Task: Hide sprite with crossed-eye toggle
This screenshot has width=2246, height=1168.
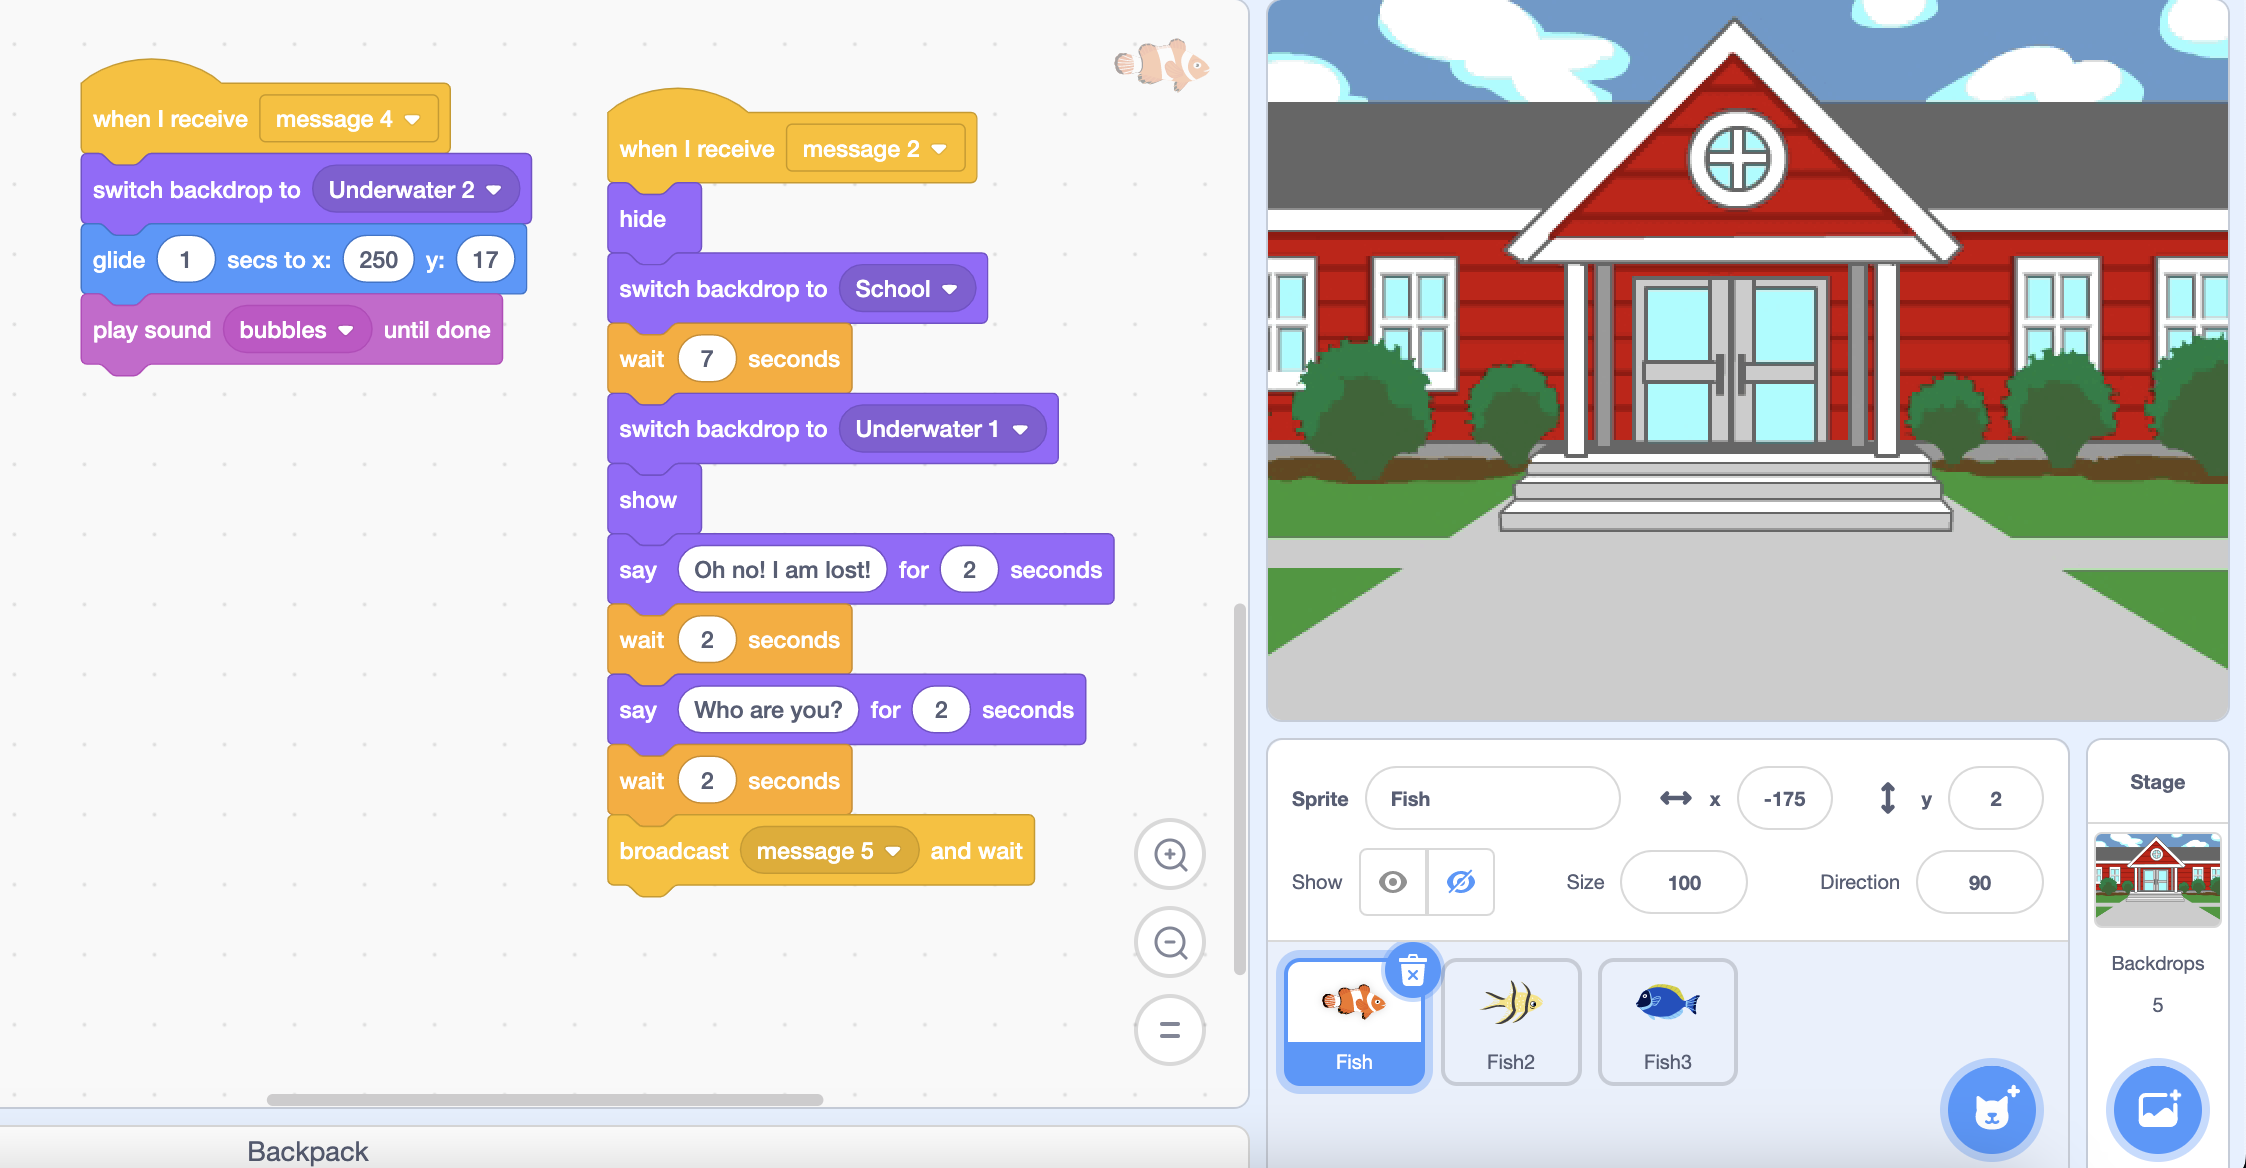Action: point(1460,882)
